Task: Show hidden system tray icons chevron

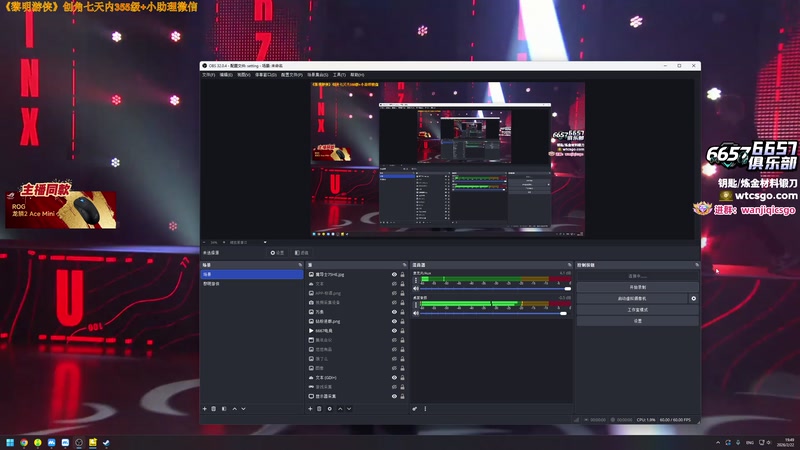Action: point(718,442)
